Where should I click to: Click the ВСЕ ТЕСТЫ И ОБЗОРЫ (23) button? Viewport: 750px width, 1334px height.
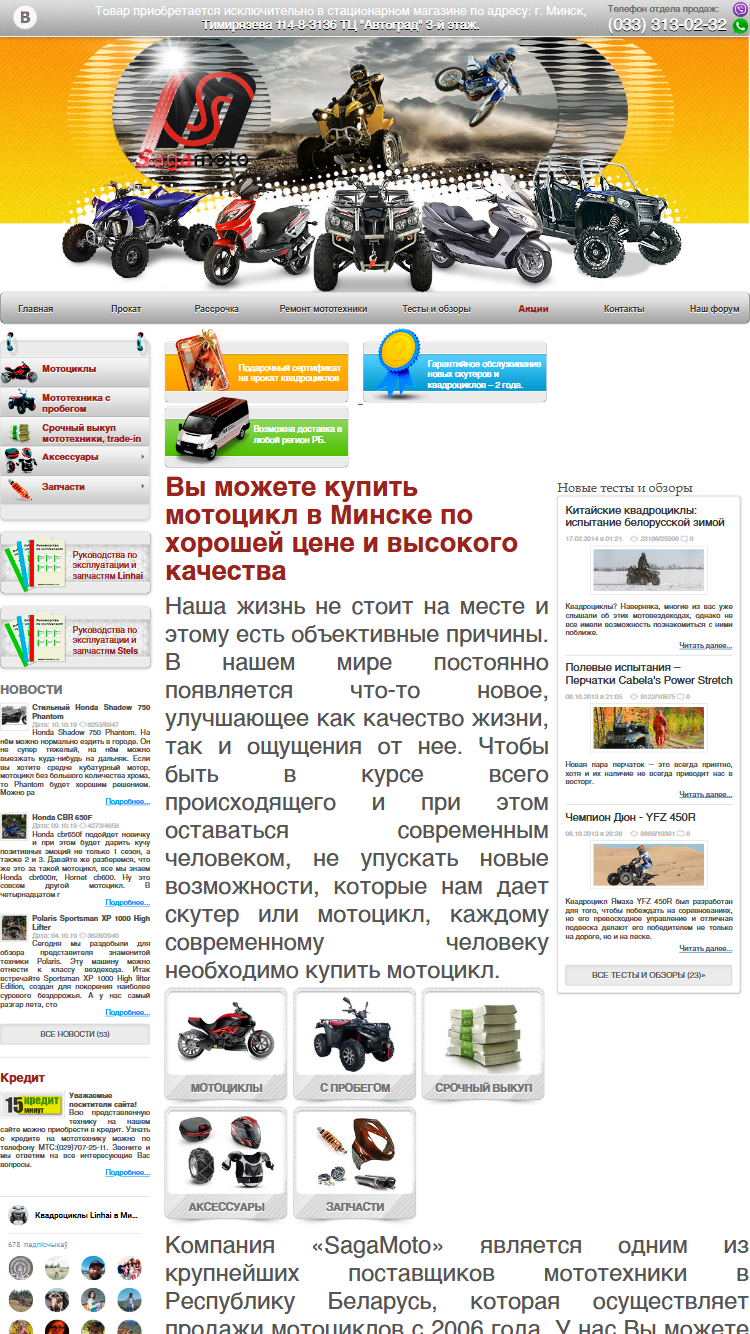pos(648,975)
